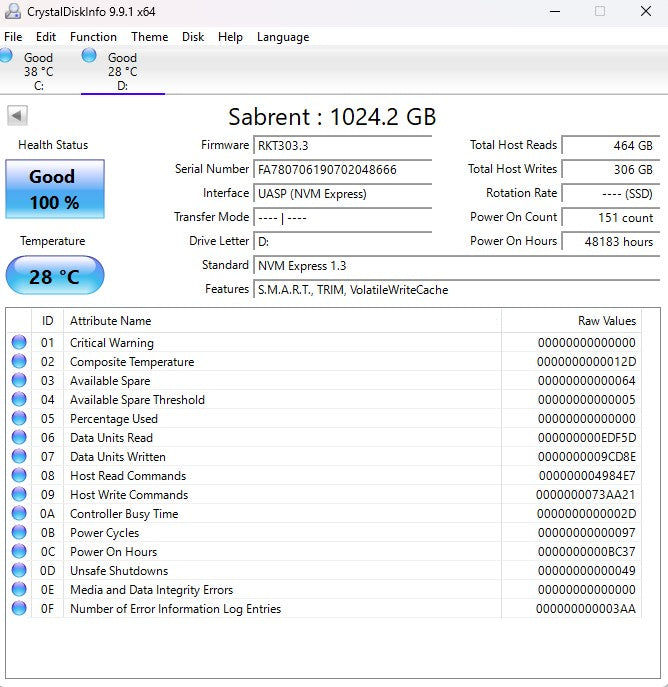
Task: Click the 28 °C temperature button
Action: coord(55,276)
